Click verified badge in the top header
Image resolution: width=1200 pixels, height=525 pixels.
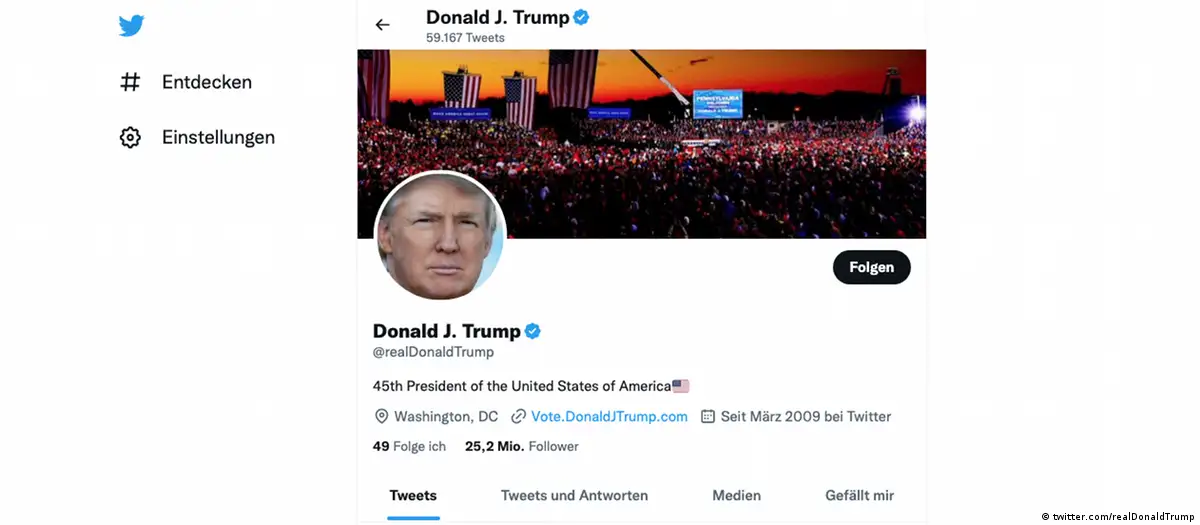tap(581, 17)
